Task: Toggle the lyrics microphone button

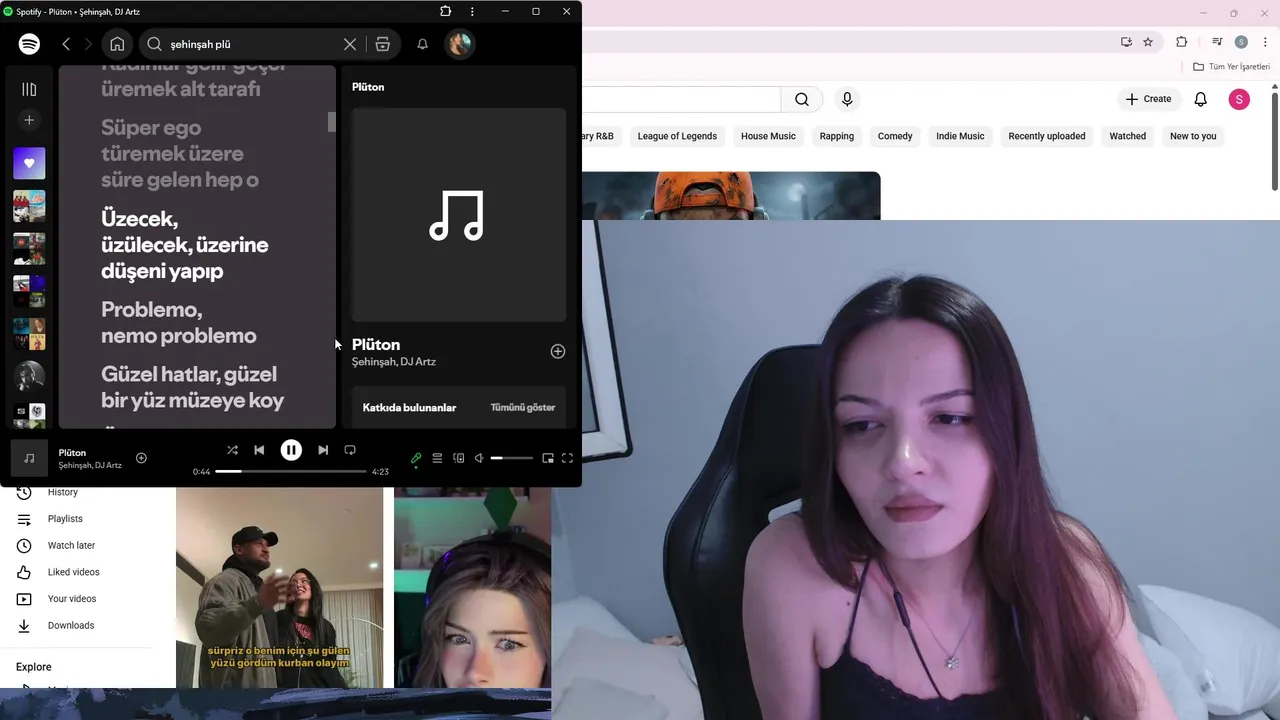Action: pos(416,458)
